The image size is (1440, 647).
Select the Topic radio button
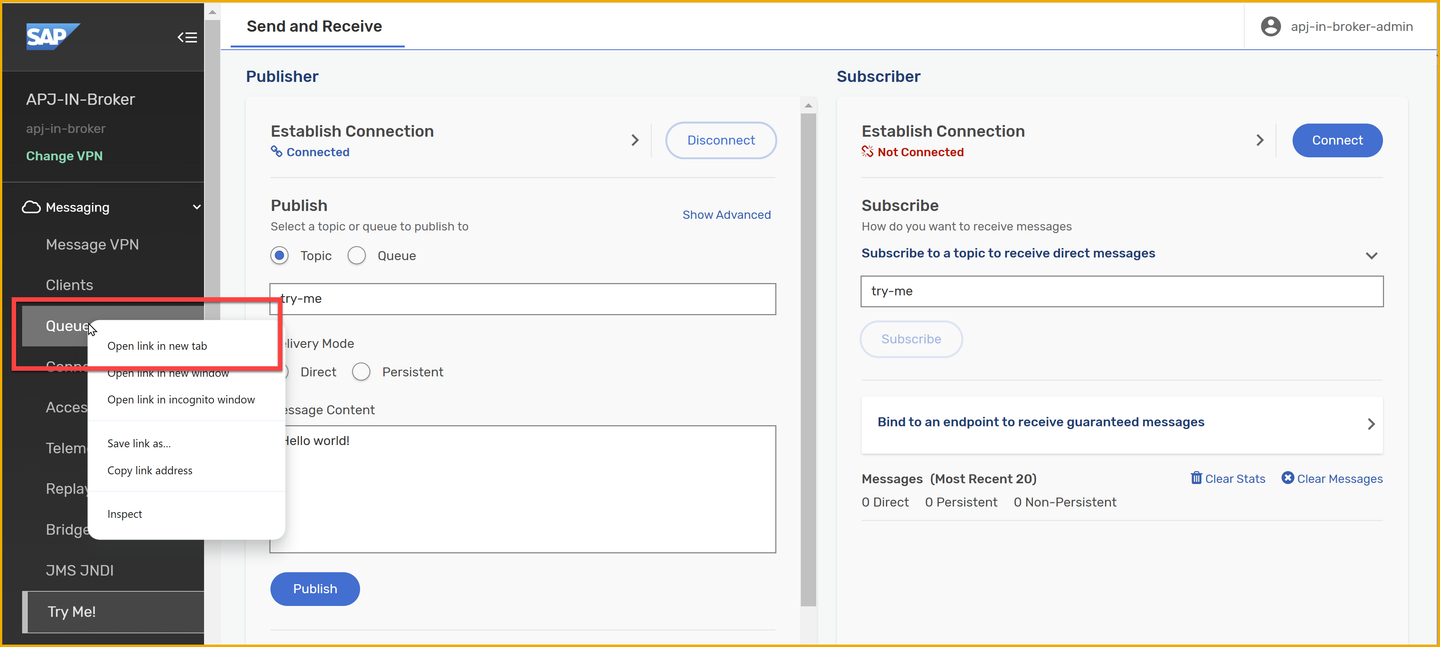tap(280, 256)
